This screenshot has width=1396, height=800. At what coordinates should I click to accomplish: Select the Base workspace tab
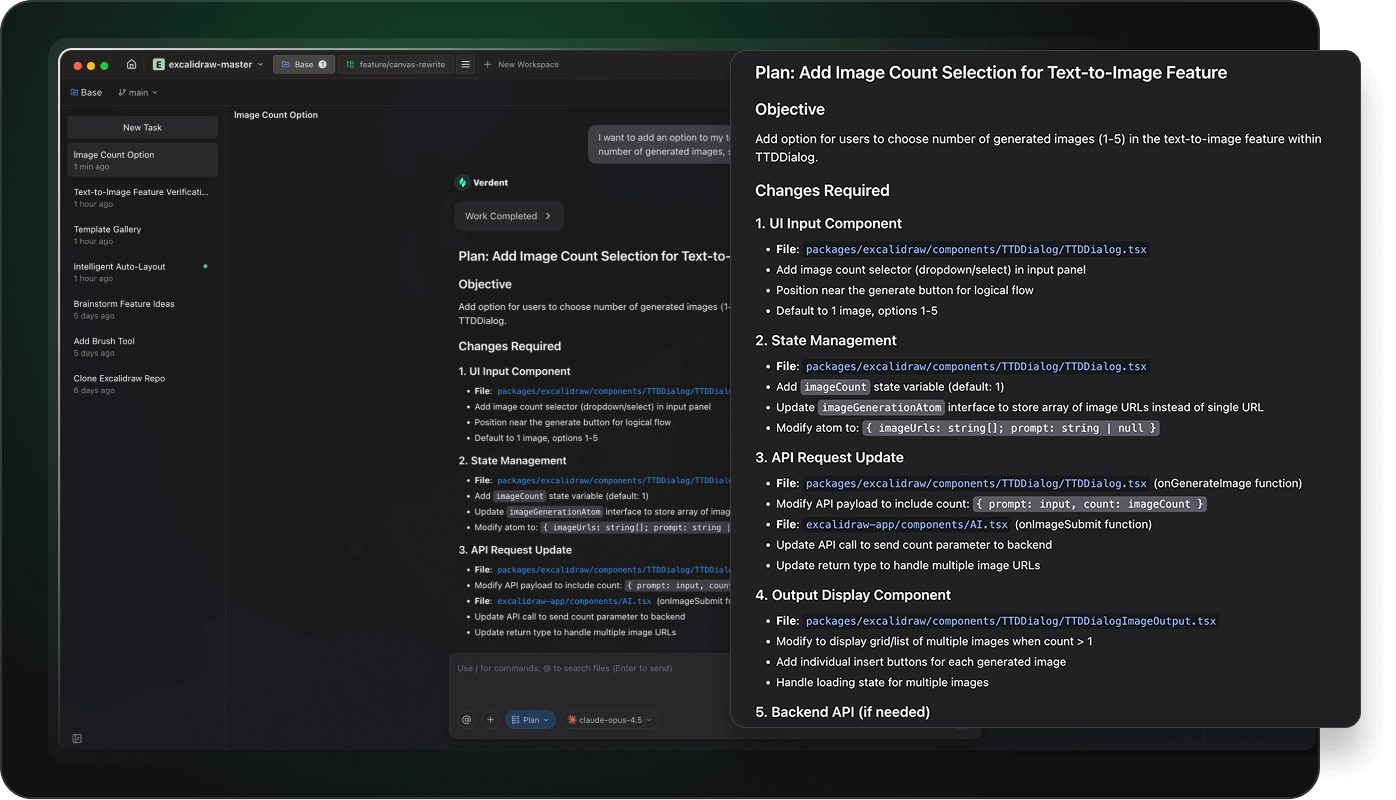tap(303, 64)
